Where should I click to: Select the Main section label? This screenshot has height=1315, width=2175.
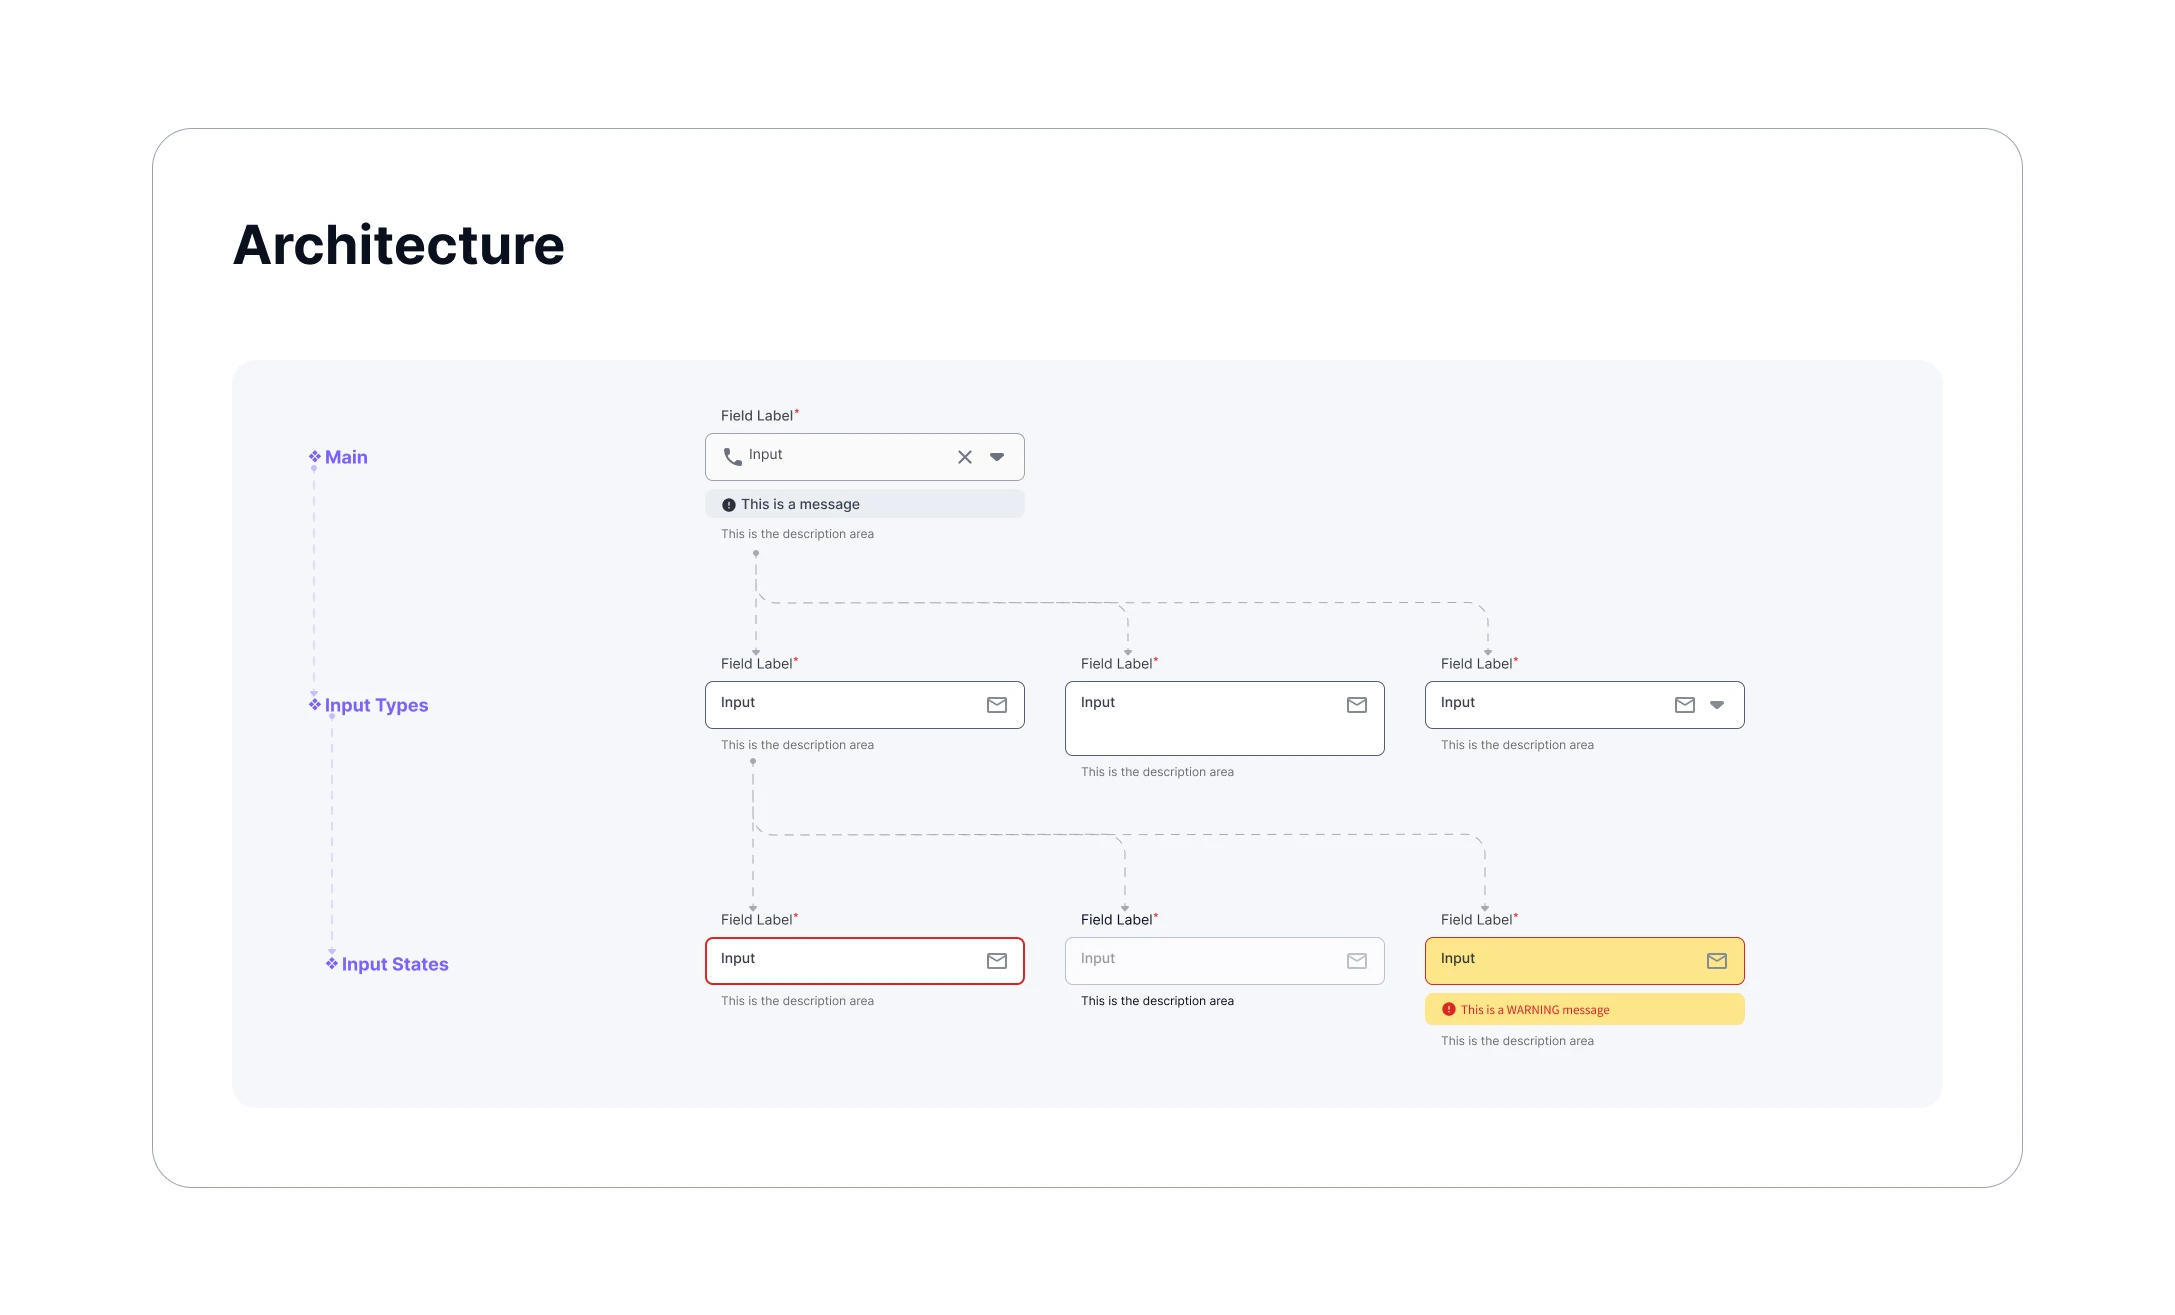coord(346,457)
